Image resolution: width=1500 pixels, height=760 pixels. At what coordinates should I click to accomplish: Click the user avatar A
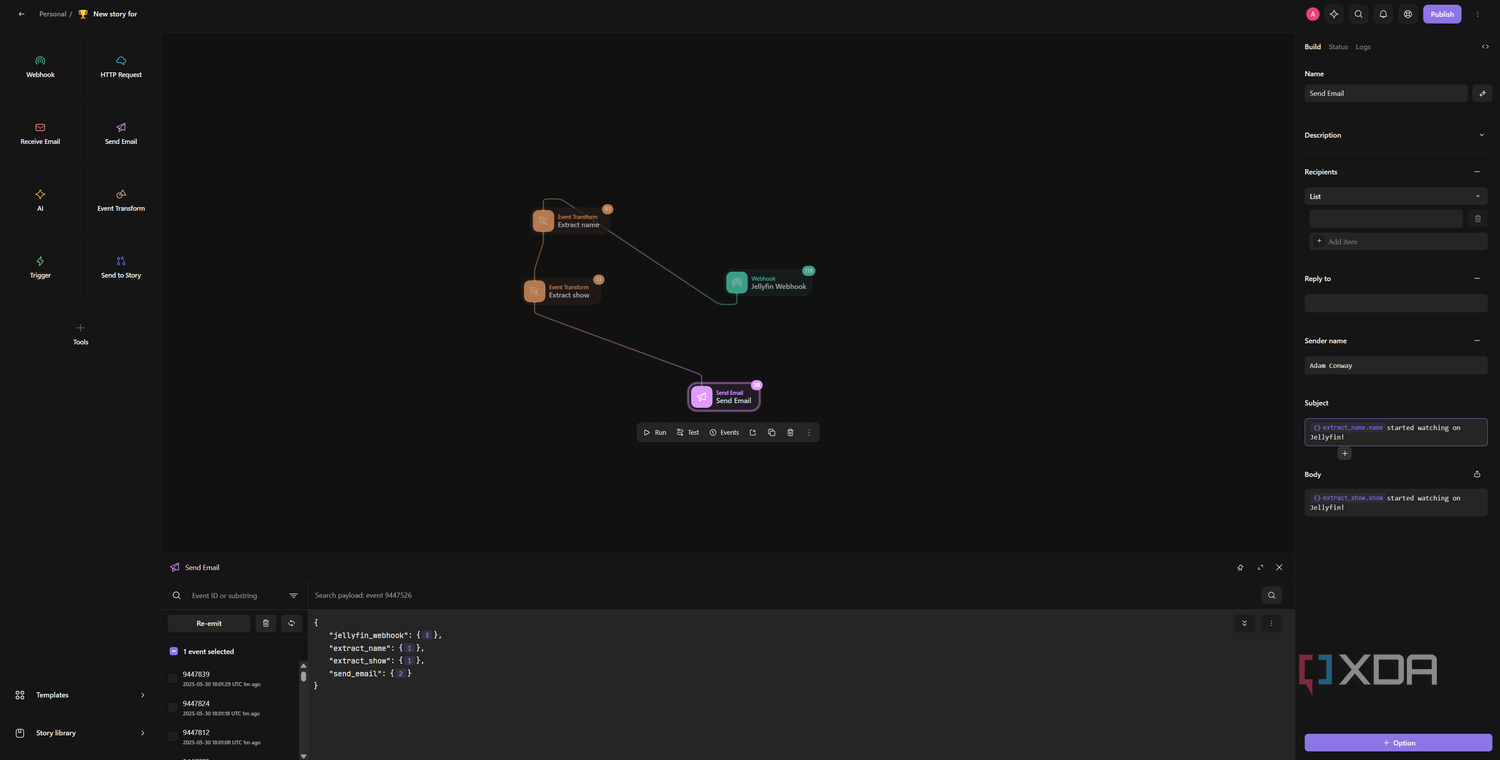pyautogui.click(x=1312, y=14)
